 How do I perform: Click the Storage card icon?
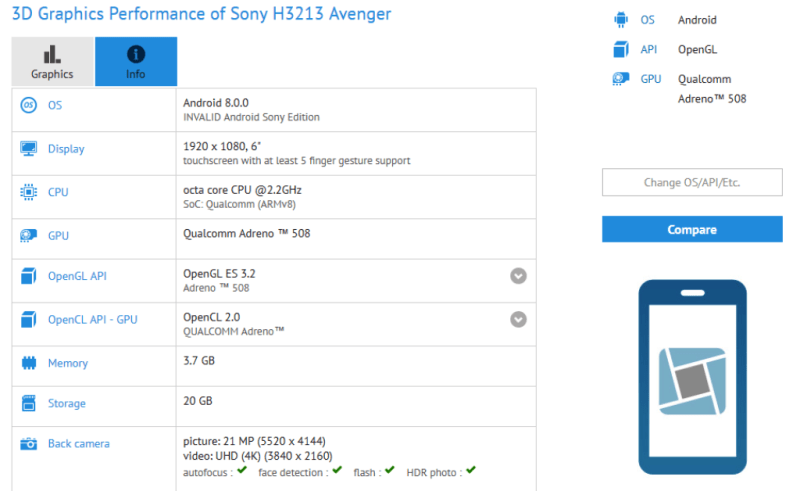[29, 403]
